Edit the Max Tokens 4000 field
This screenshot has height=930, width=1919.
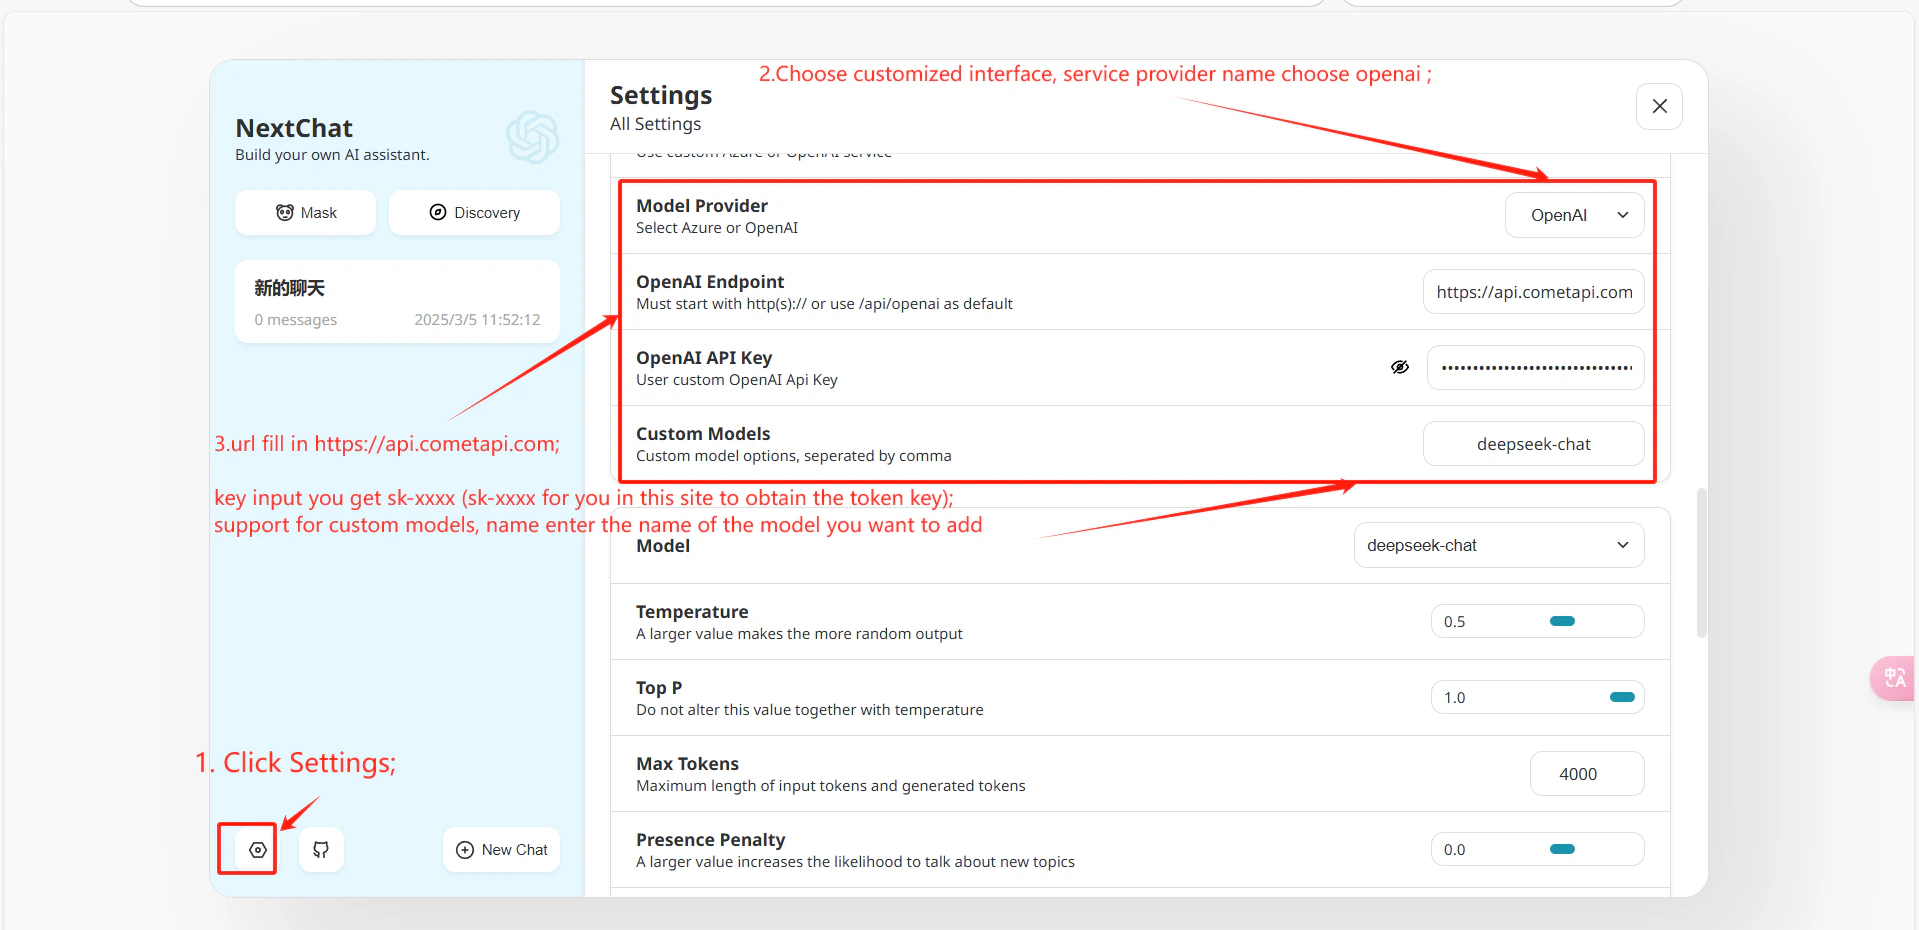(x=1587, y=774)
